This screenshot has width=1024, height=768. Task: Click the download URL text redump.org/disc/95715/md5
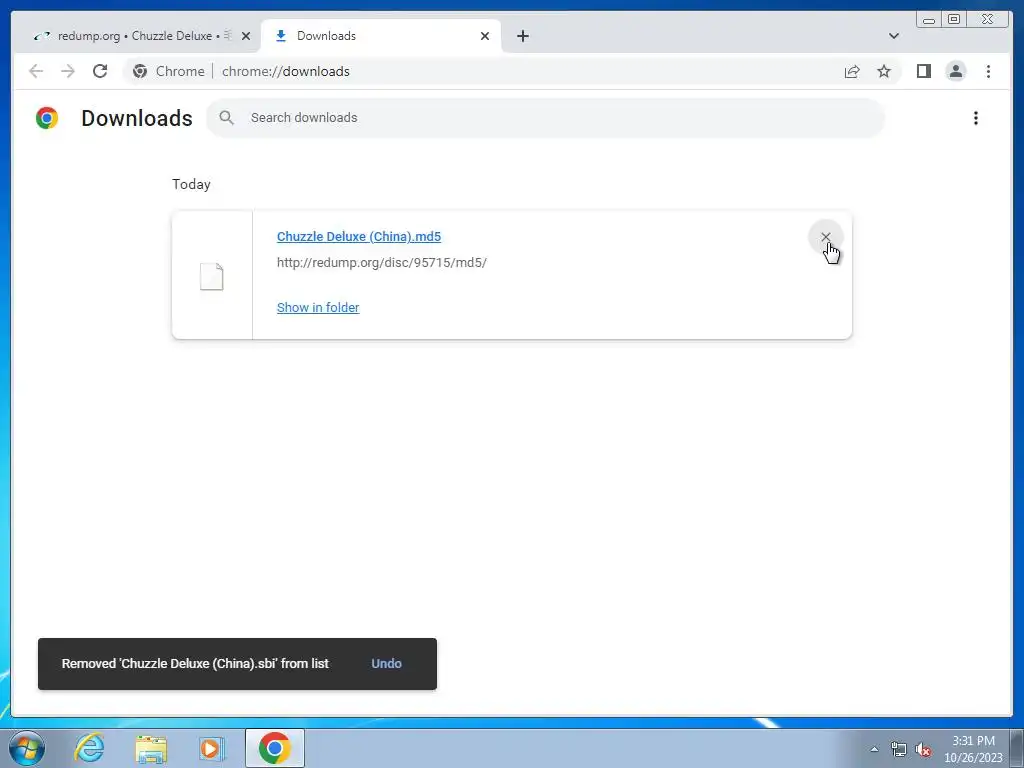point(381,263)
